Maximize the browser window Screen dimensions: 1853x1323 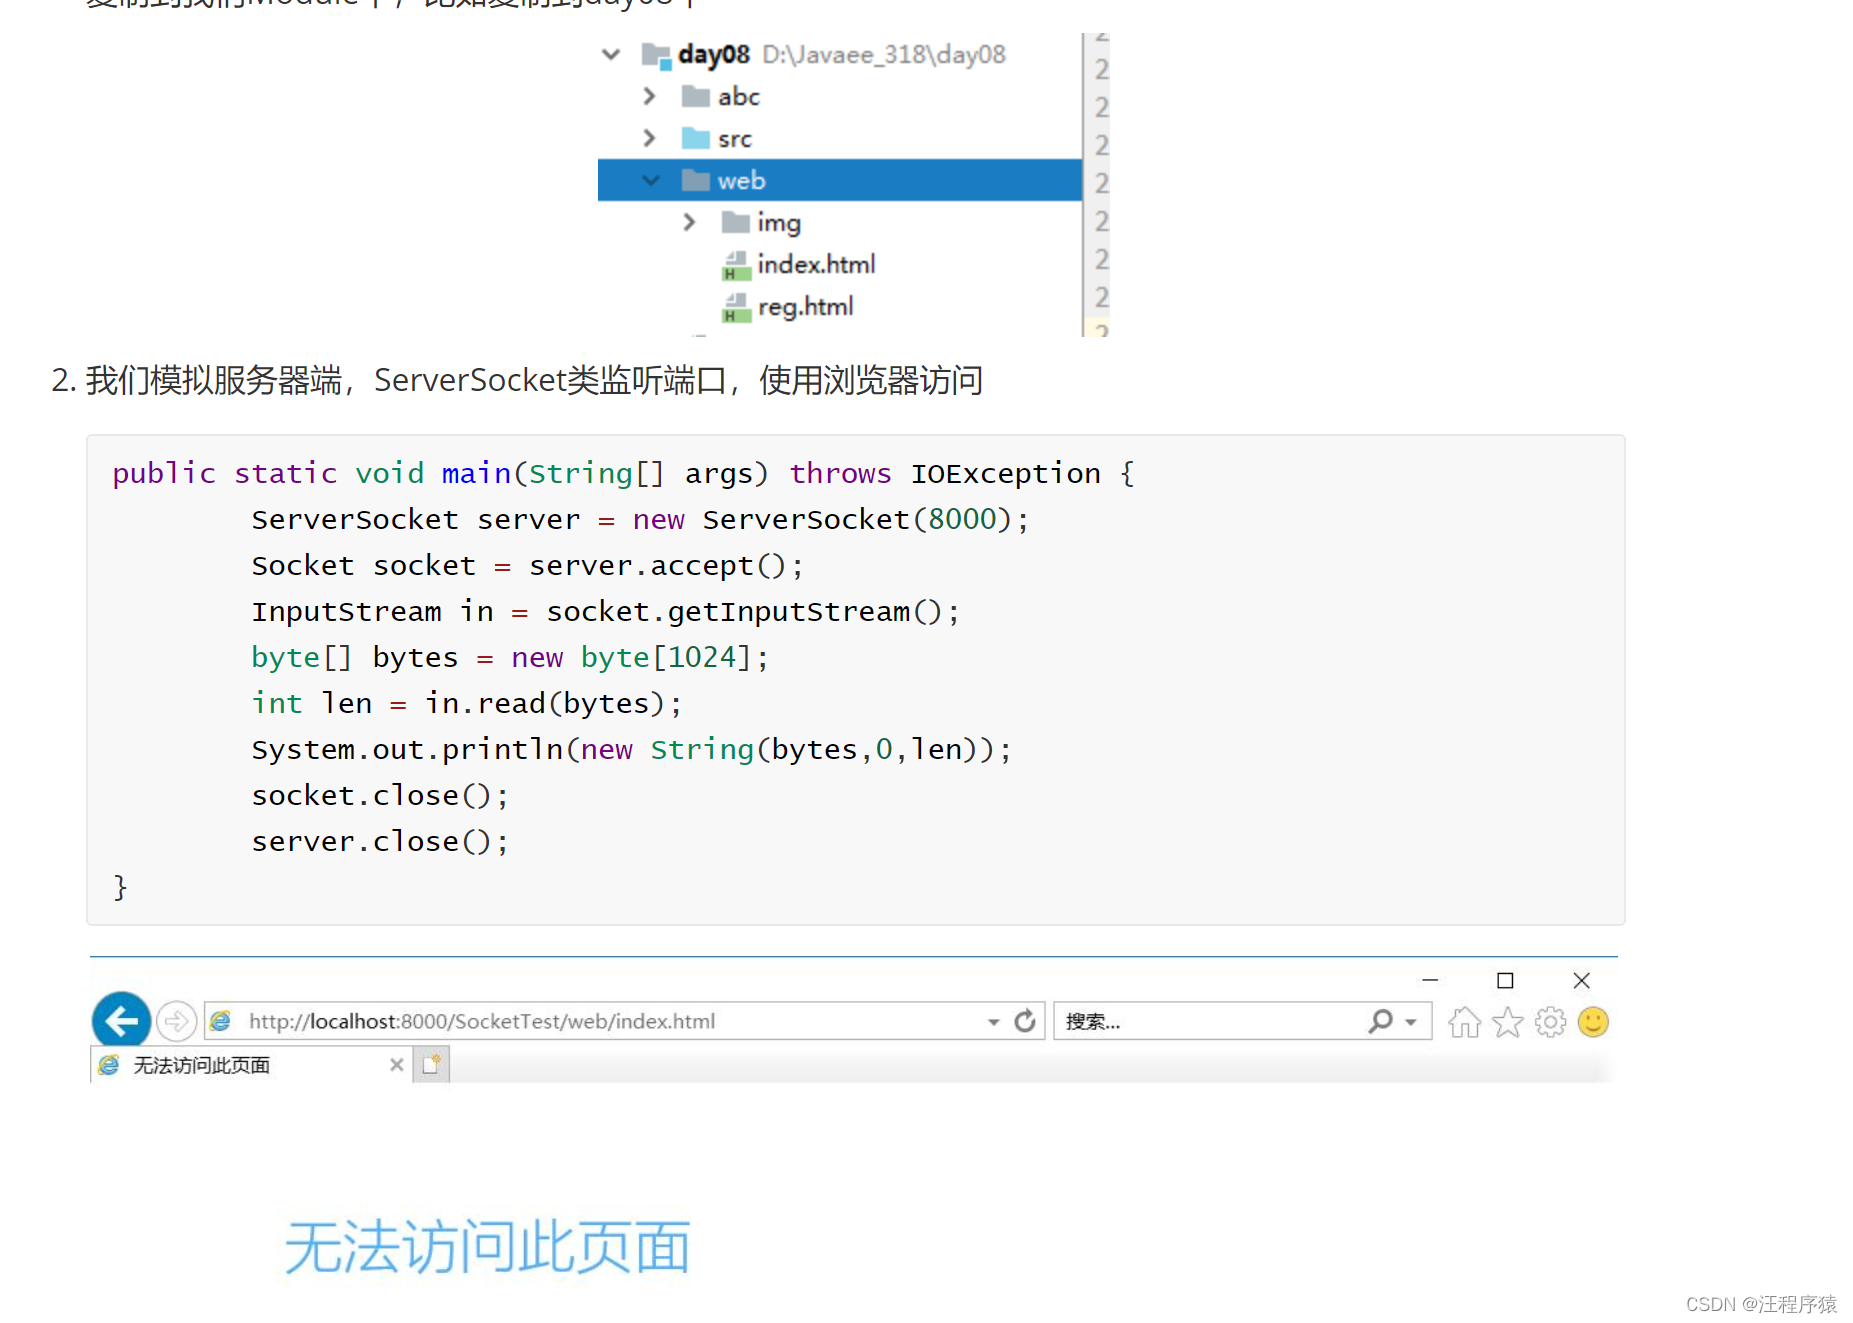pos(1505,980)
